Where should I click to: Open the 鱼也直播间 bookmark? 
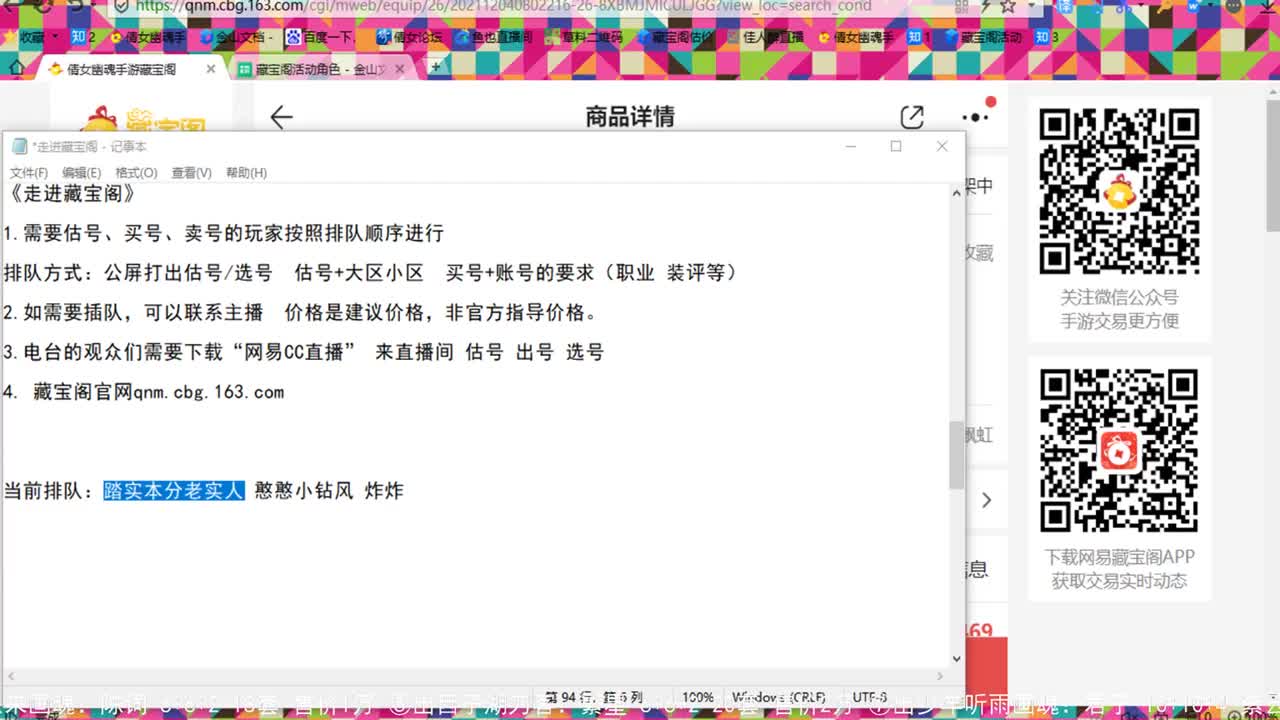pos(494,37)
